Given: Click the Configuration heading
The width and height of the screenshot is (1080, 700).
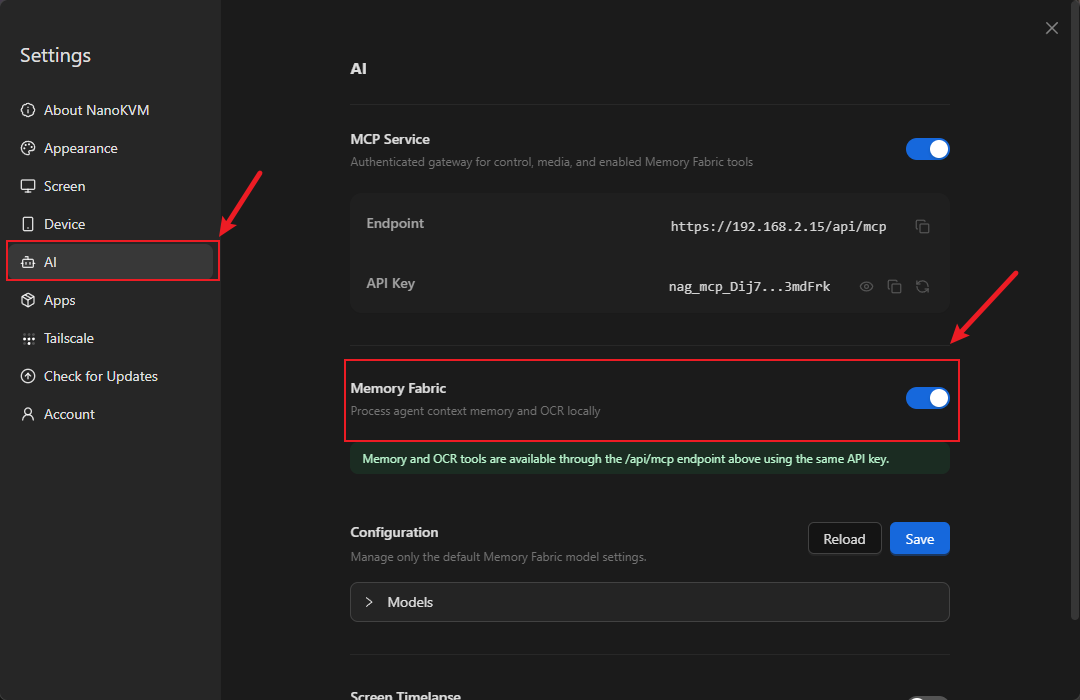Looking at the screenshot, I should (394, 533).
